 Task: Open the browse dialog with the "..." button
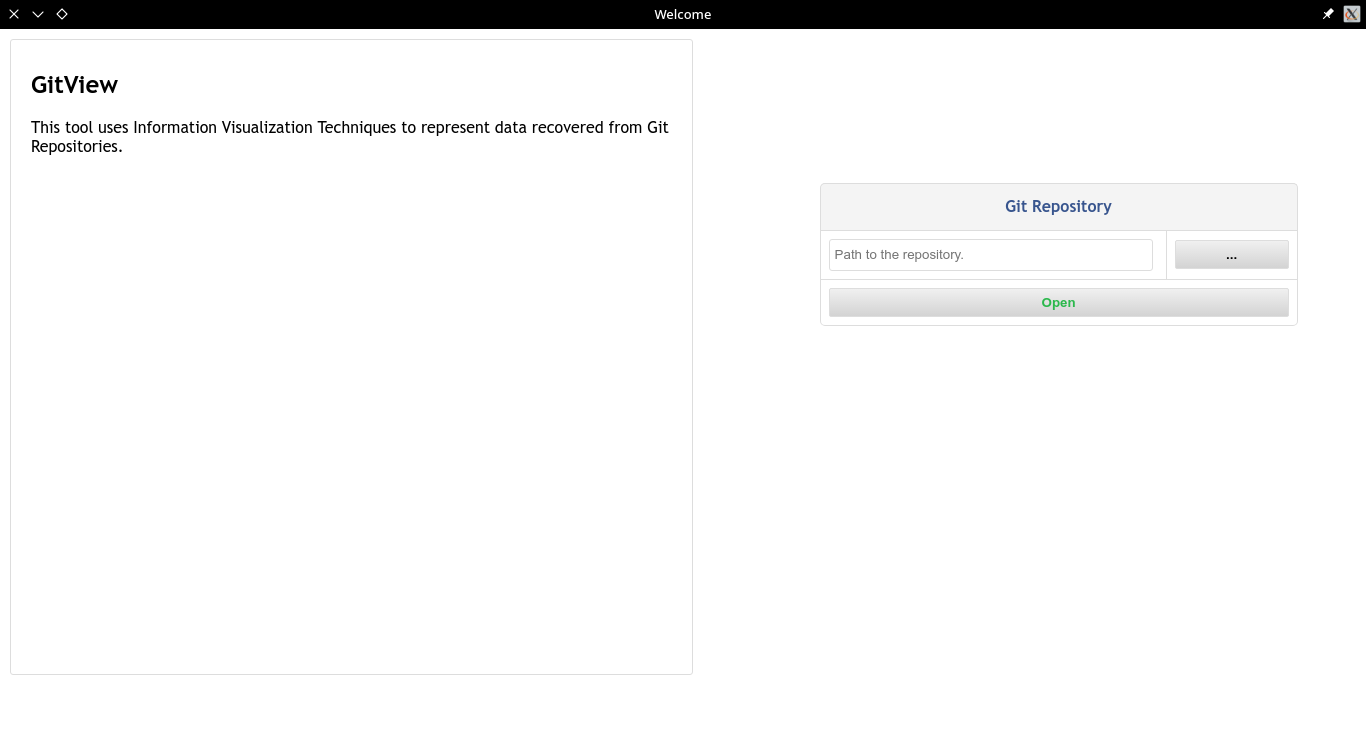coord(1231,255)
